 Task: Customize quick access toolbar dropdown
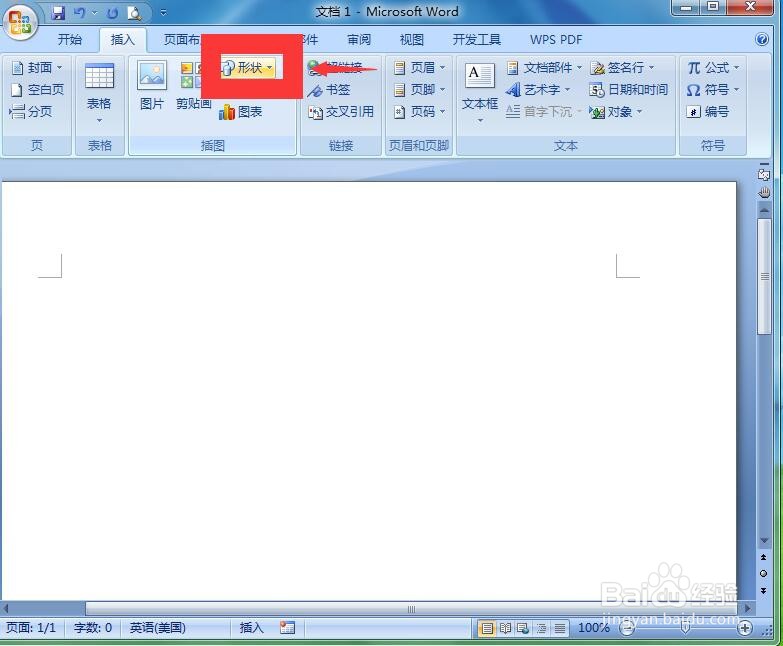point(163,12)
